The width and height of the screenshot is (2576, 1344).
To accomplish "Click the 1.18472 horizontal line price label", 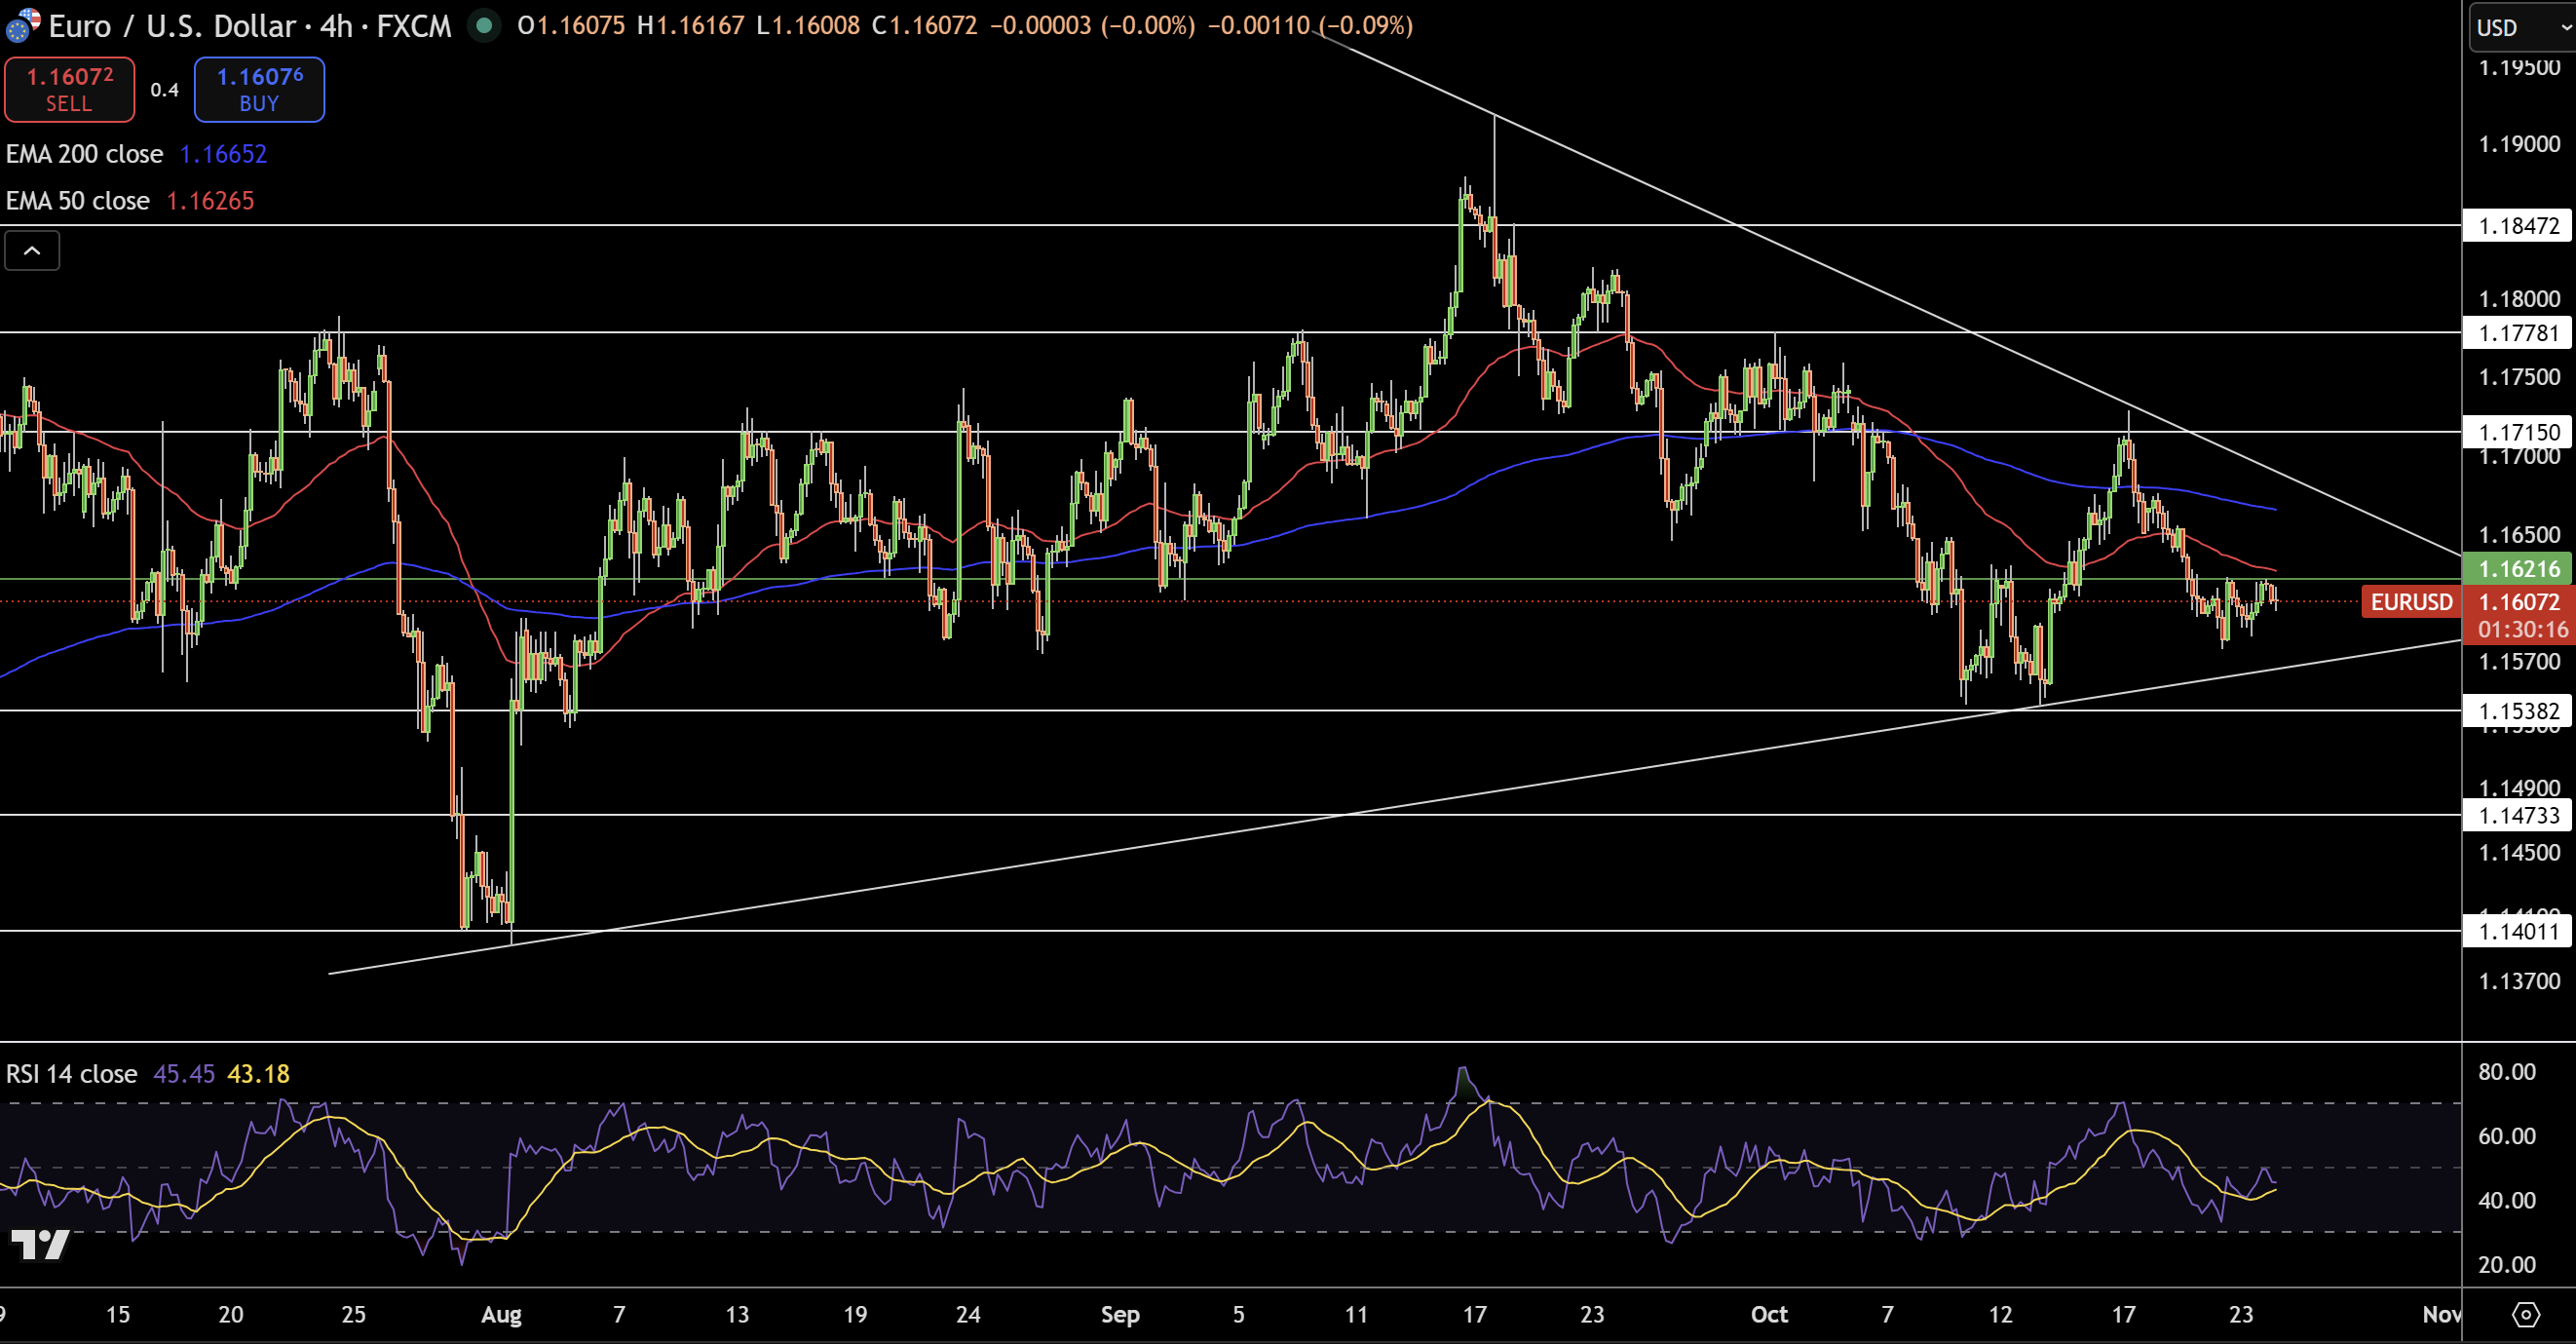I will [2518, 226].
